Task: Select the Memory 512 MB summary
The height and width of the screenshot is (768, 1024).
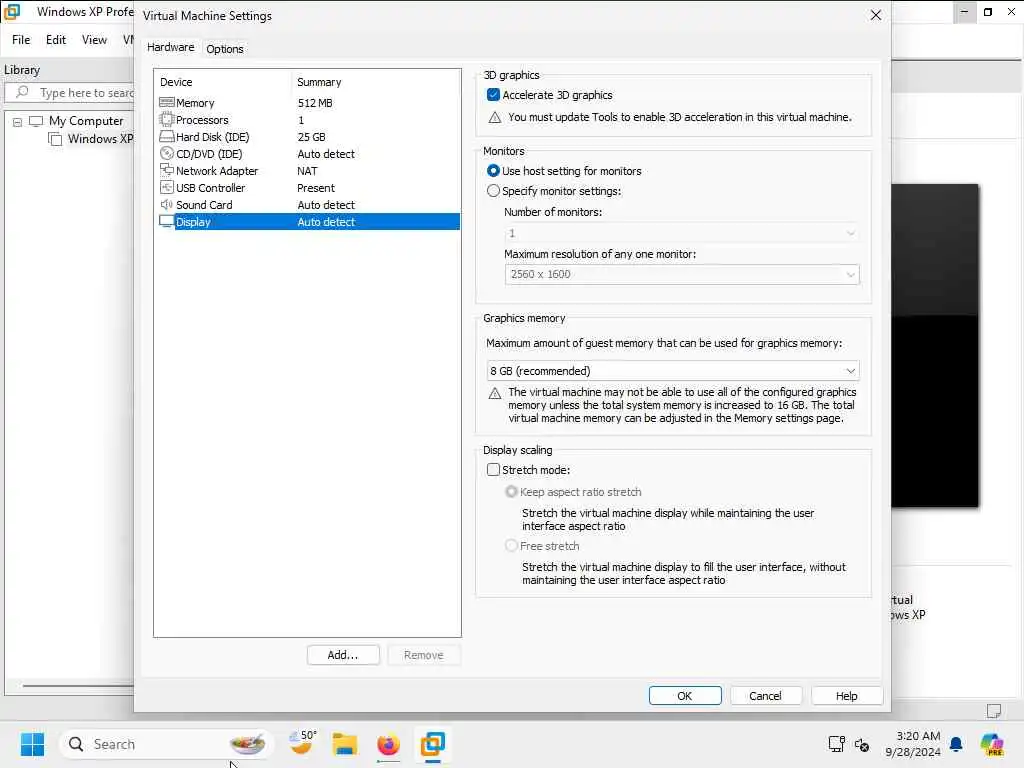Action: pyautogui.click(x=315, y=103)
